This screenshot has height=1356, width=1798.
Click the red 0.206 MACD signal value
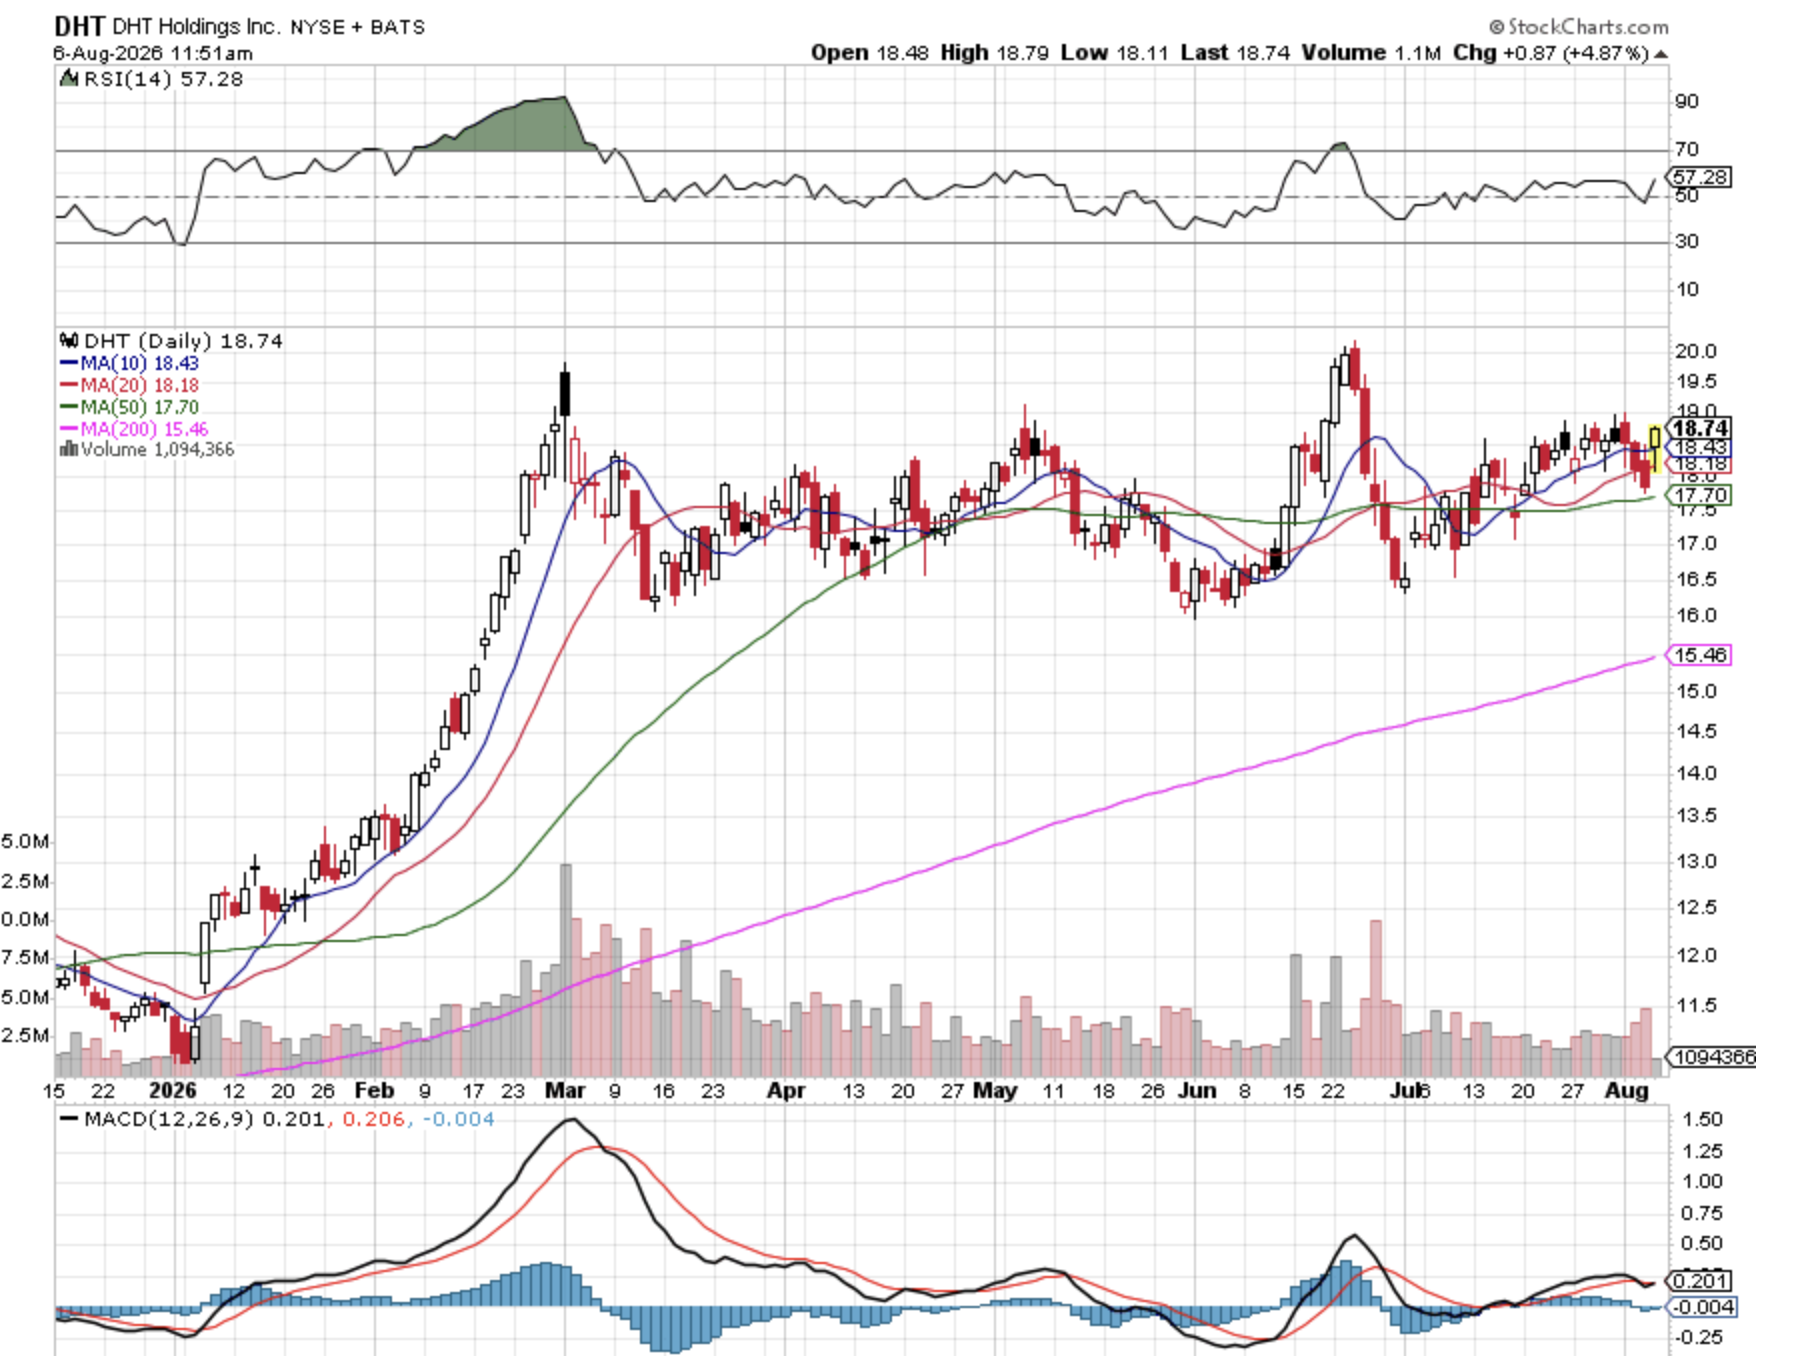373,1119
